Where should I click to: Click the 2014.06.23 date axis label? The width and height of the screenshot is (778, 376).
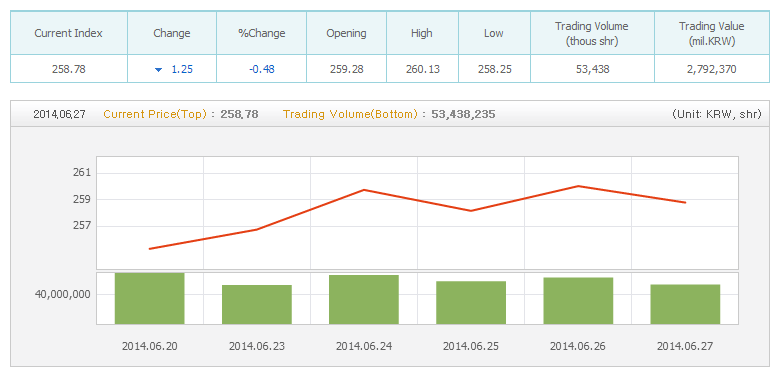coord(257,346)
